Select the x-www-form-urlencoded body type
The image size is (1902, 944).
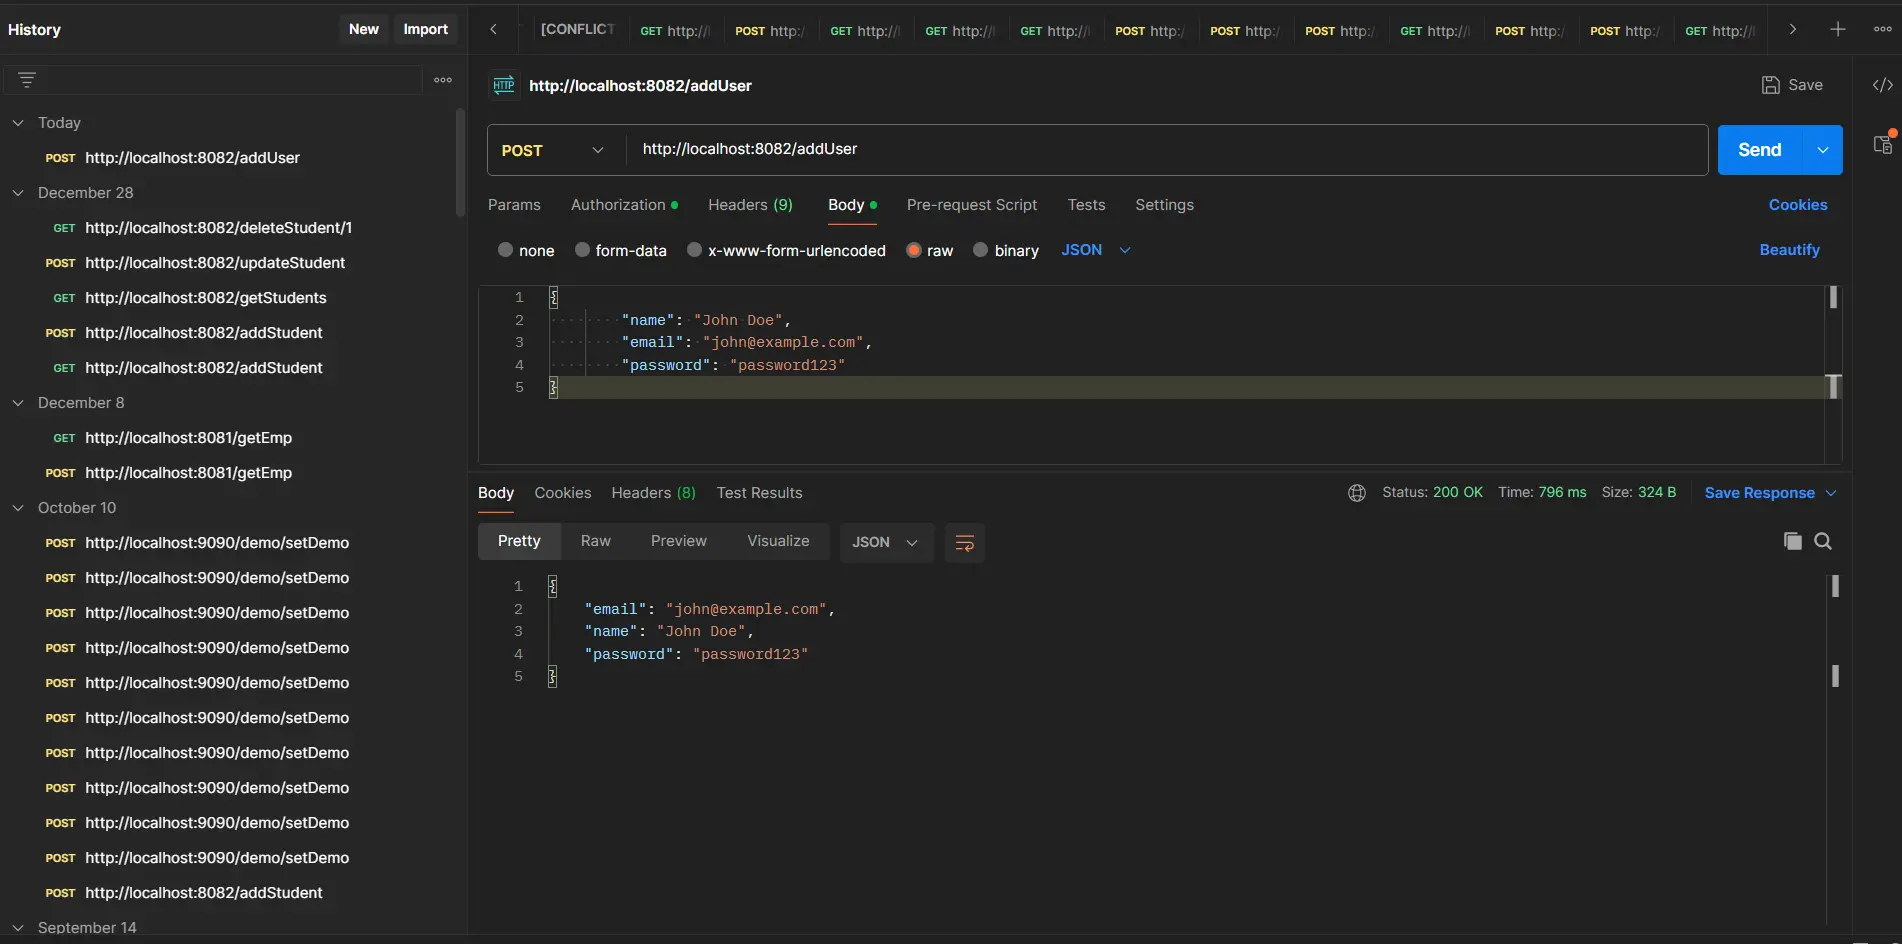click(693, 250)
